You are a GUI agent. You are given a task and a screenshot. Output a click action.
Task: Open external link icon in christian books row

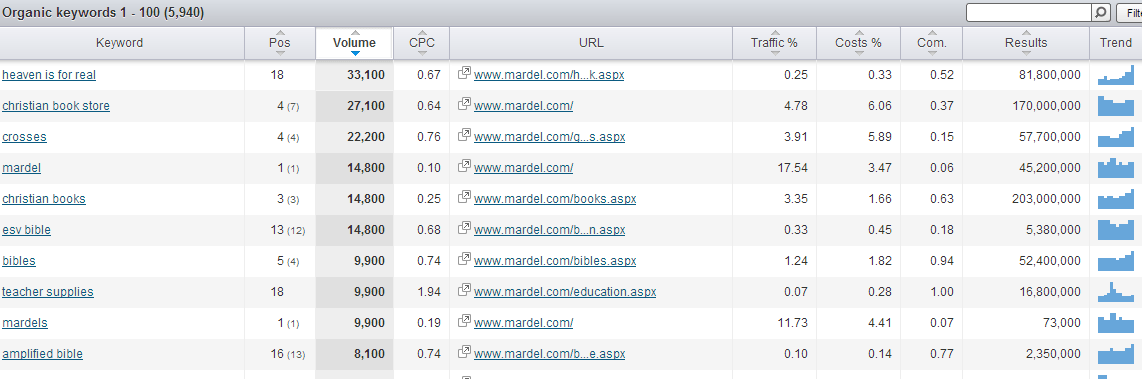coord(463,198)
